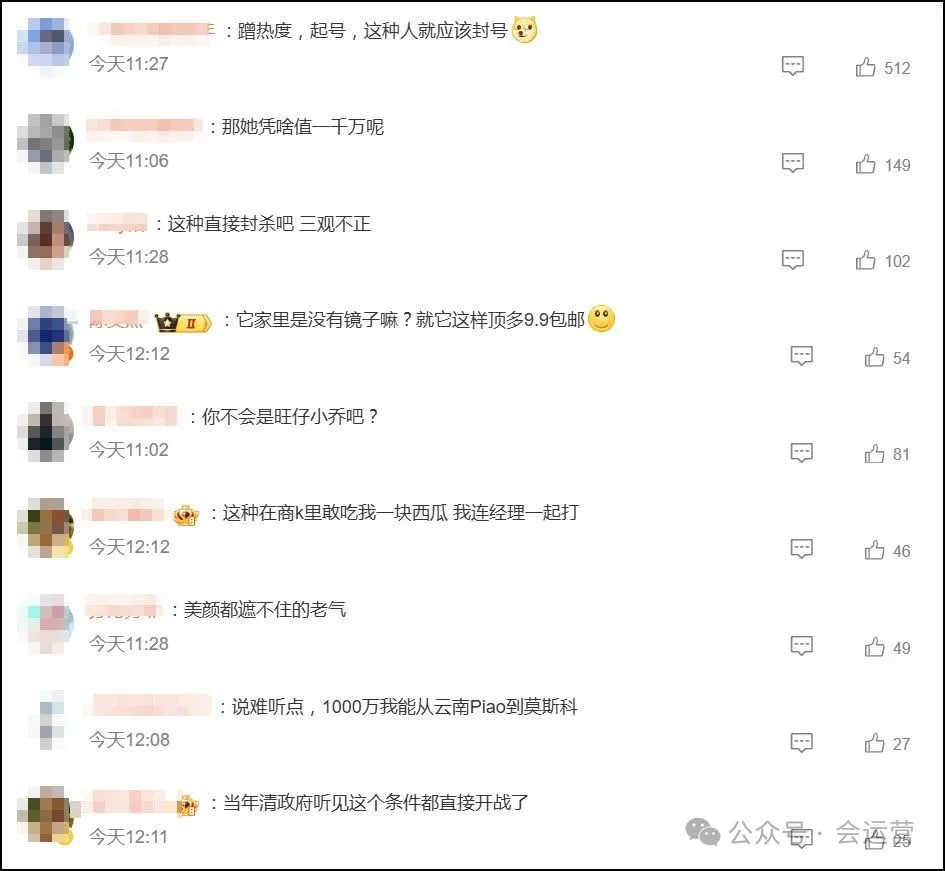Open reply icon for 那她凭啥值一千万呢 comment
This screenshot has width=945, height=871.
pos(793,163)
